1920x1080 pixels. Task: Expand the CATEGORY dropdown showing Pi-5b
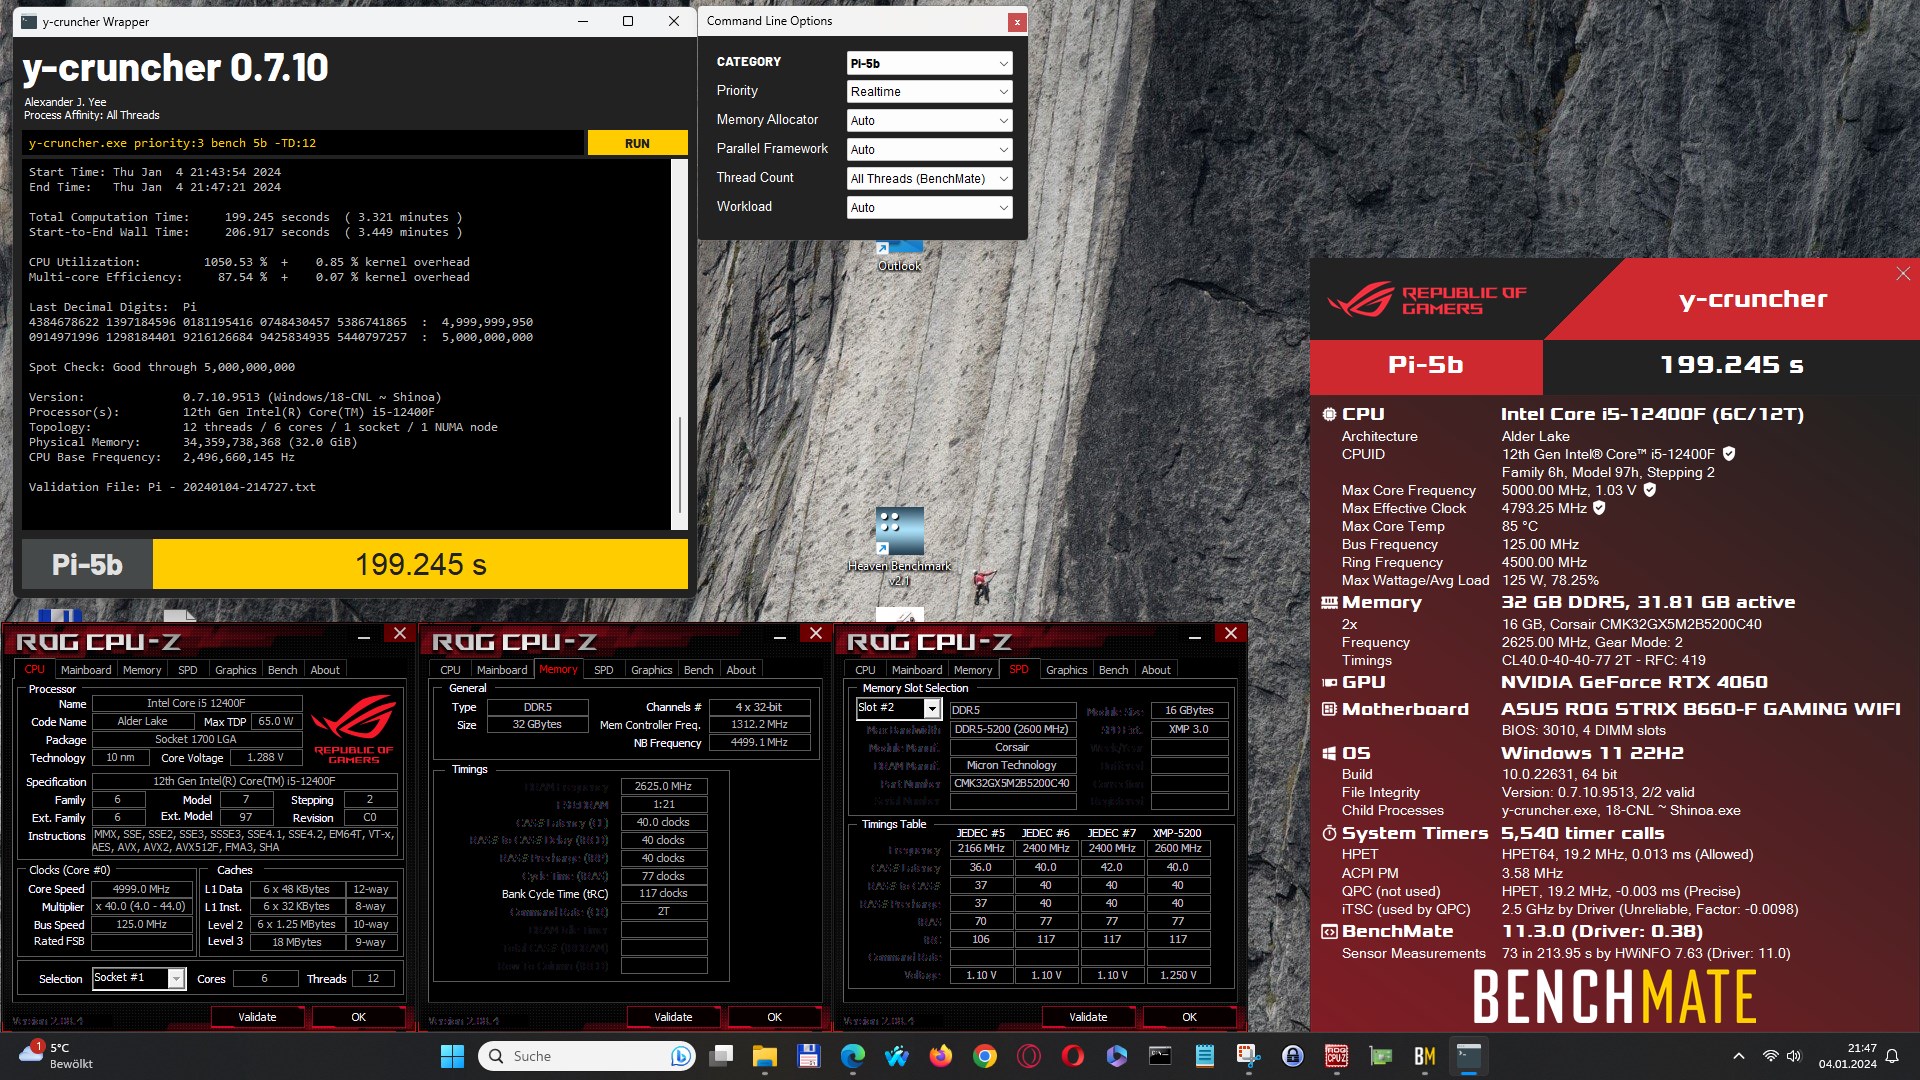coord(929,63)
